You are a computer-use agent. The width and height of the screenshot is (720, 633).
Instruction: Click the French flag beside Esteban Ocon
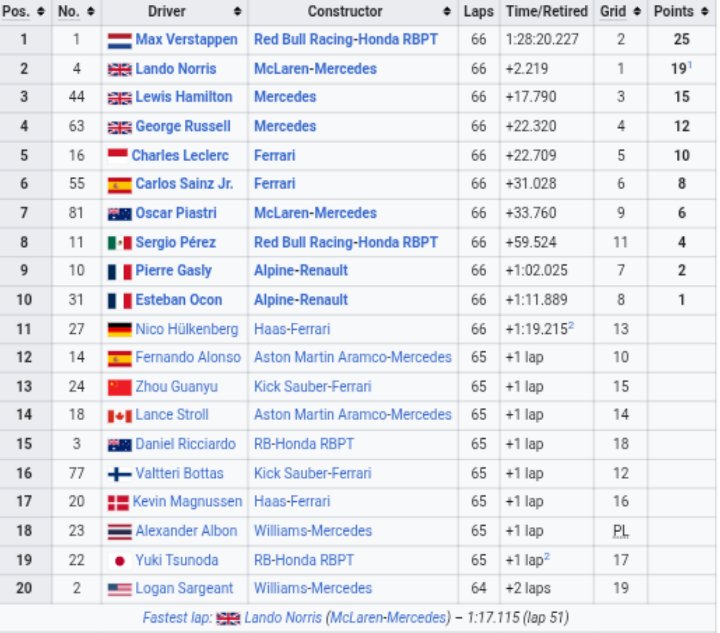119,301
